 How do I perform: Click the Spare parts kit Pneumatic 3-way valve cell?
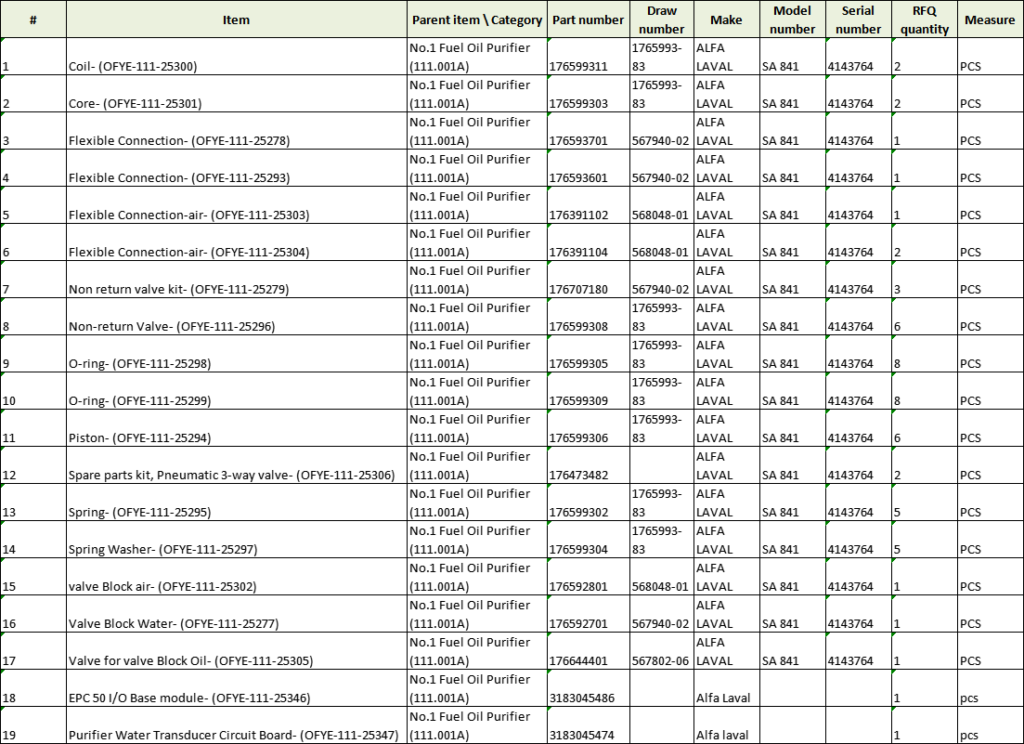(x=236, y=475)
